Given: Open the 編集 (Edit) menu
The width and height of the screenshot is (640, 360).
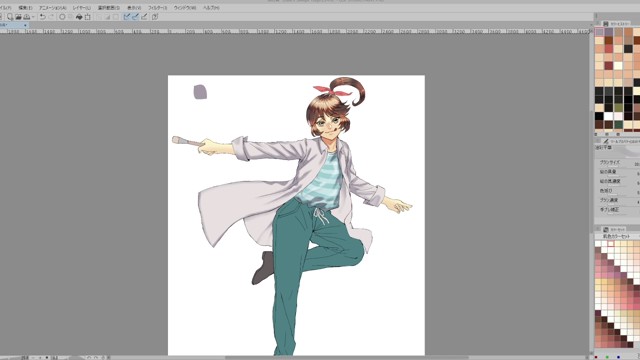Looking at the screenshot, I should (25, 8).
